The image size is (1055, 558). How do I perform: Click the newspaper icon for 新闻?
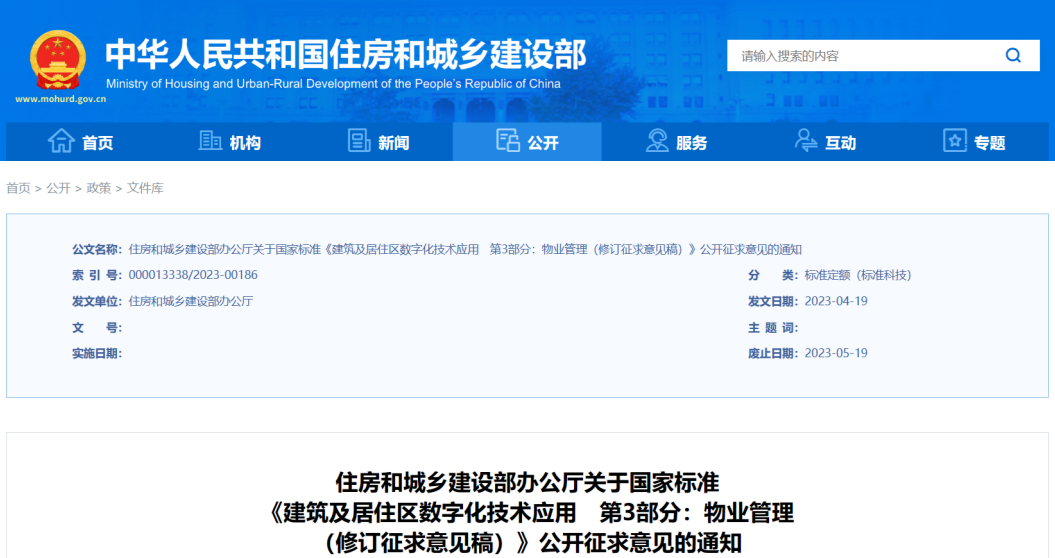(359, 141)
